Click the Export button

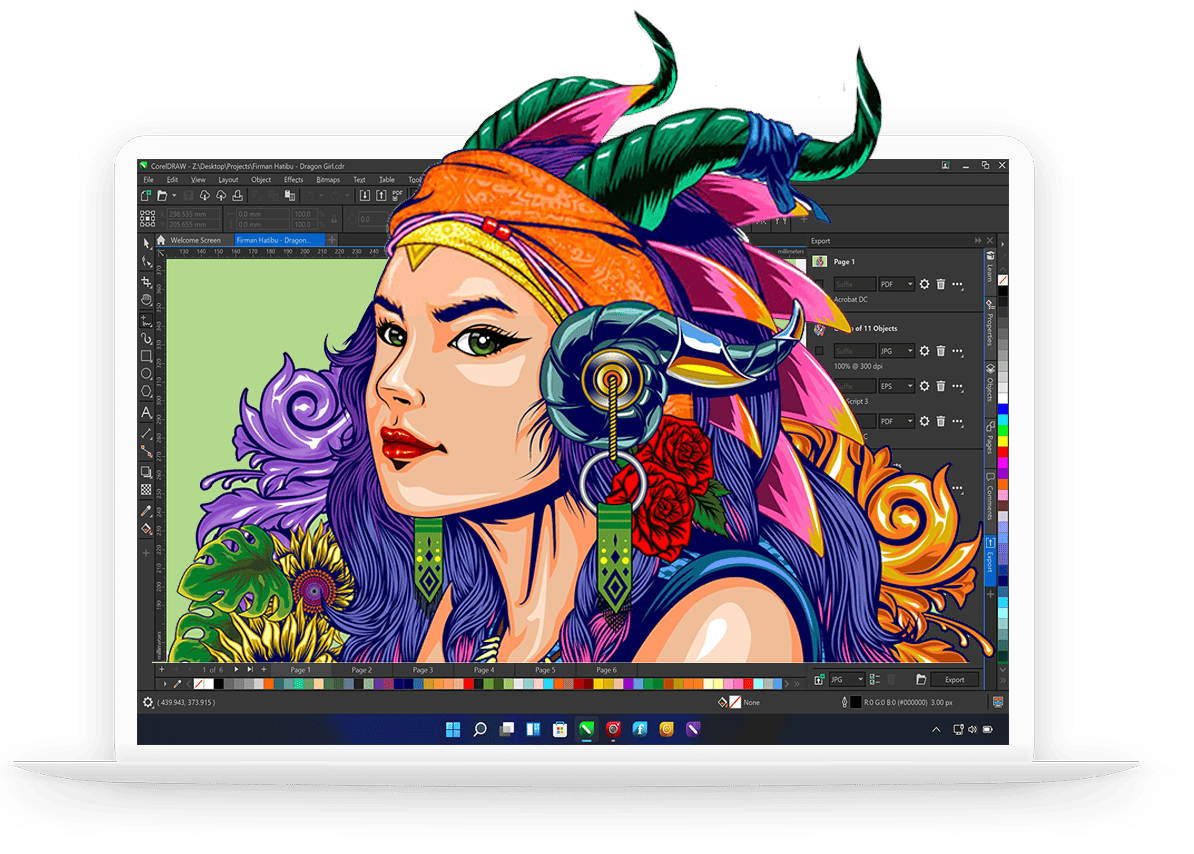click(954, 680)
